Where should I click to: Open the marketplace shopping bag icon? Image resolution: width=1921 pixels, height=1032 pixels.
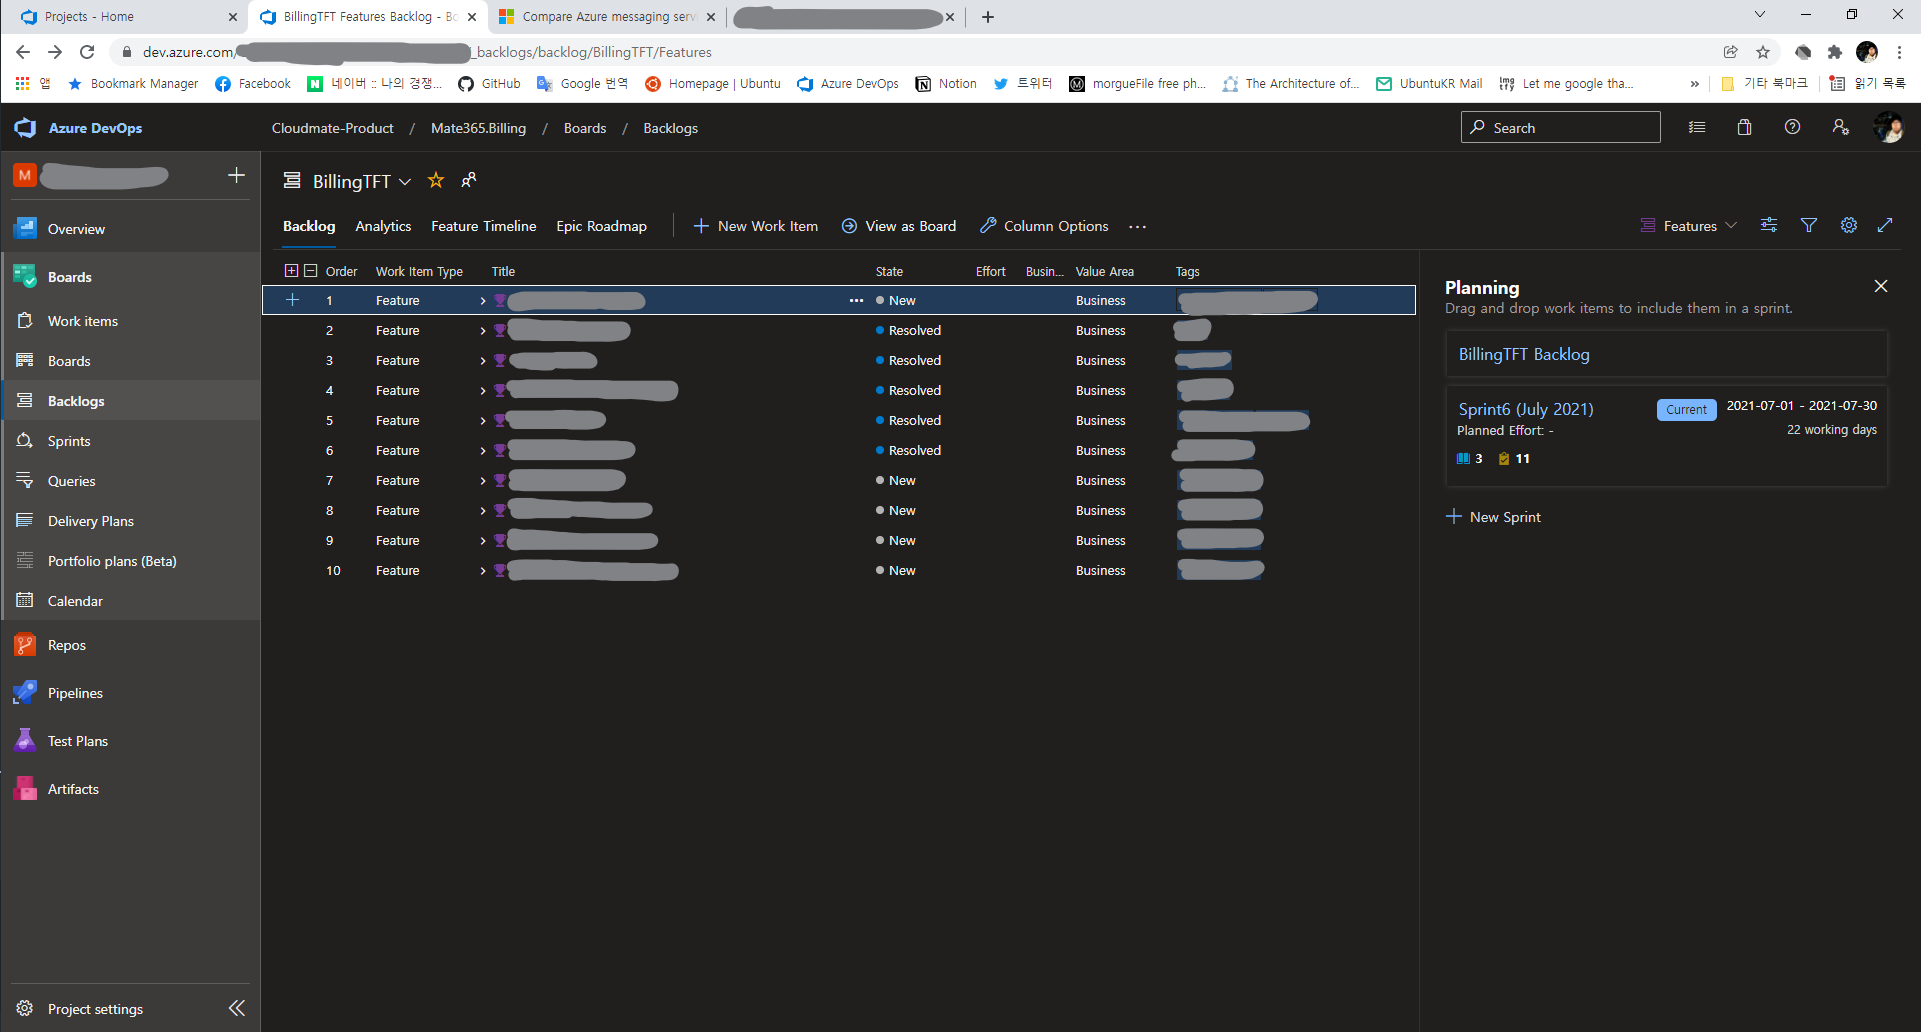(1744, 128)
